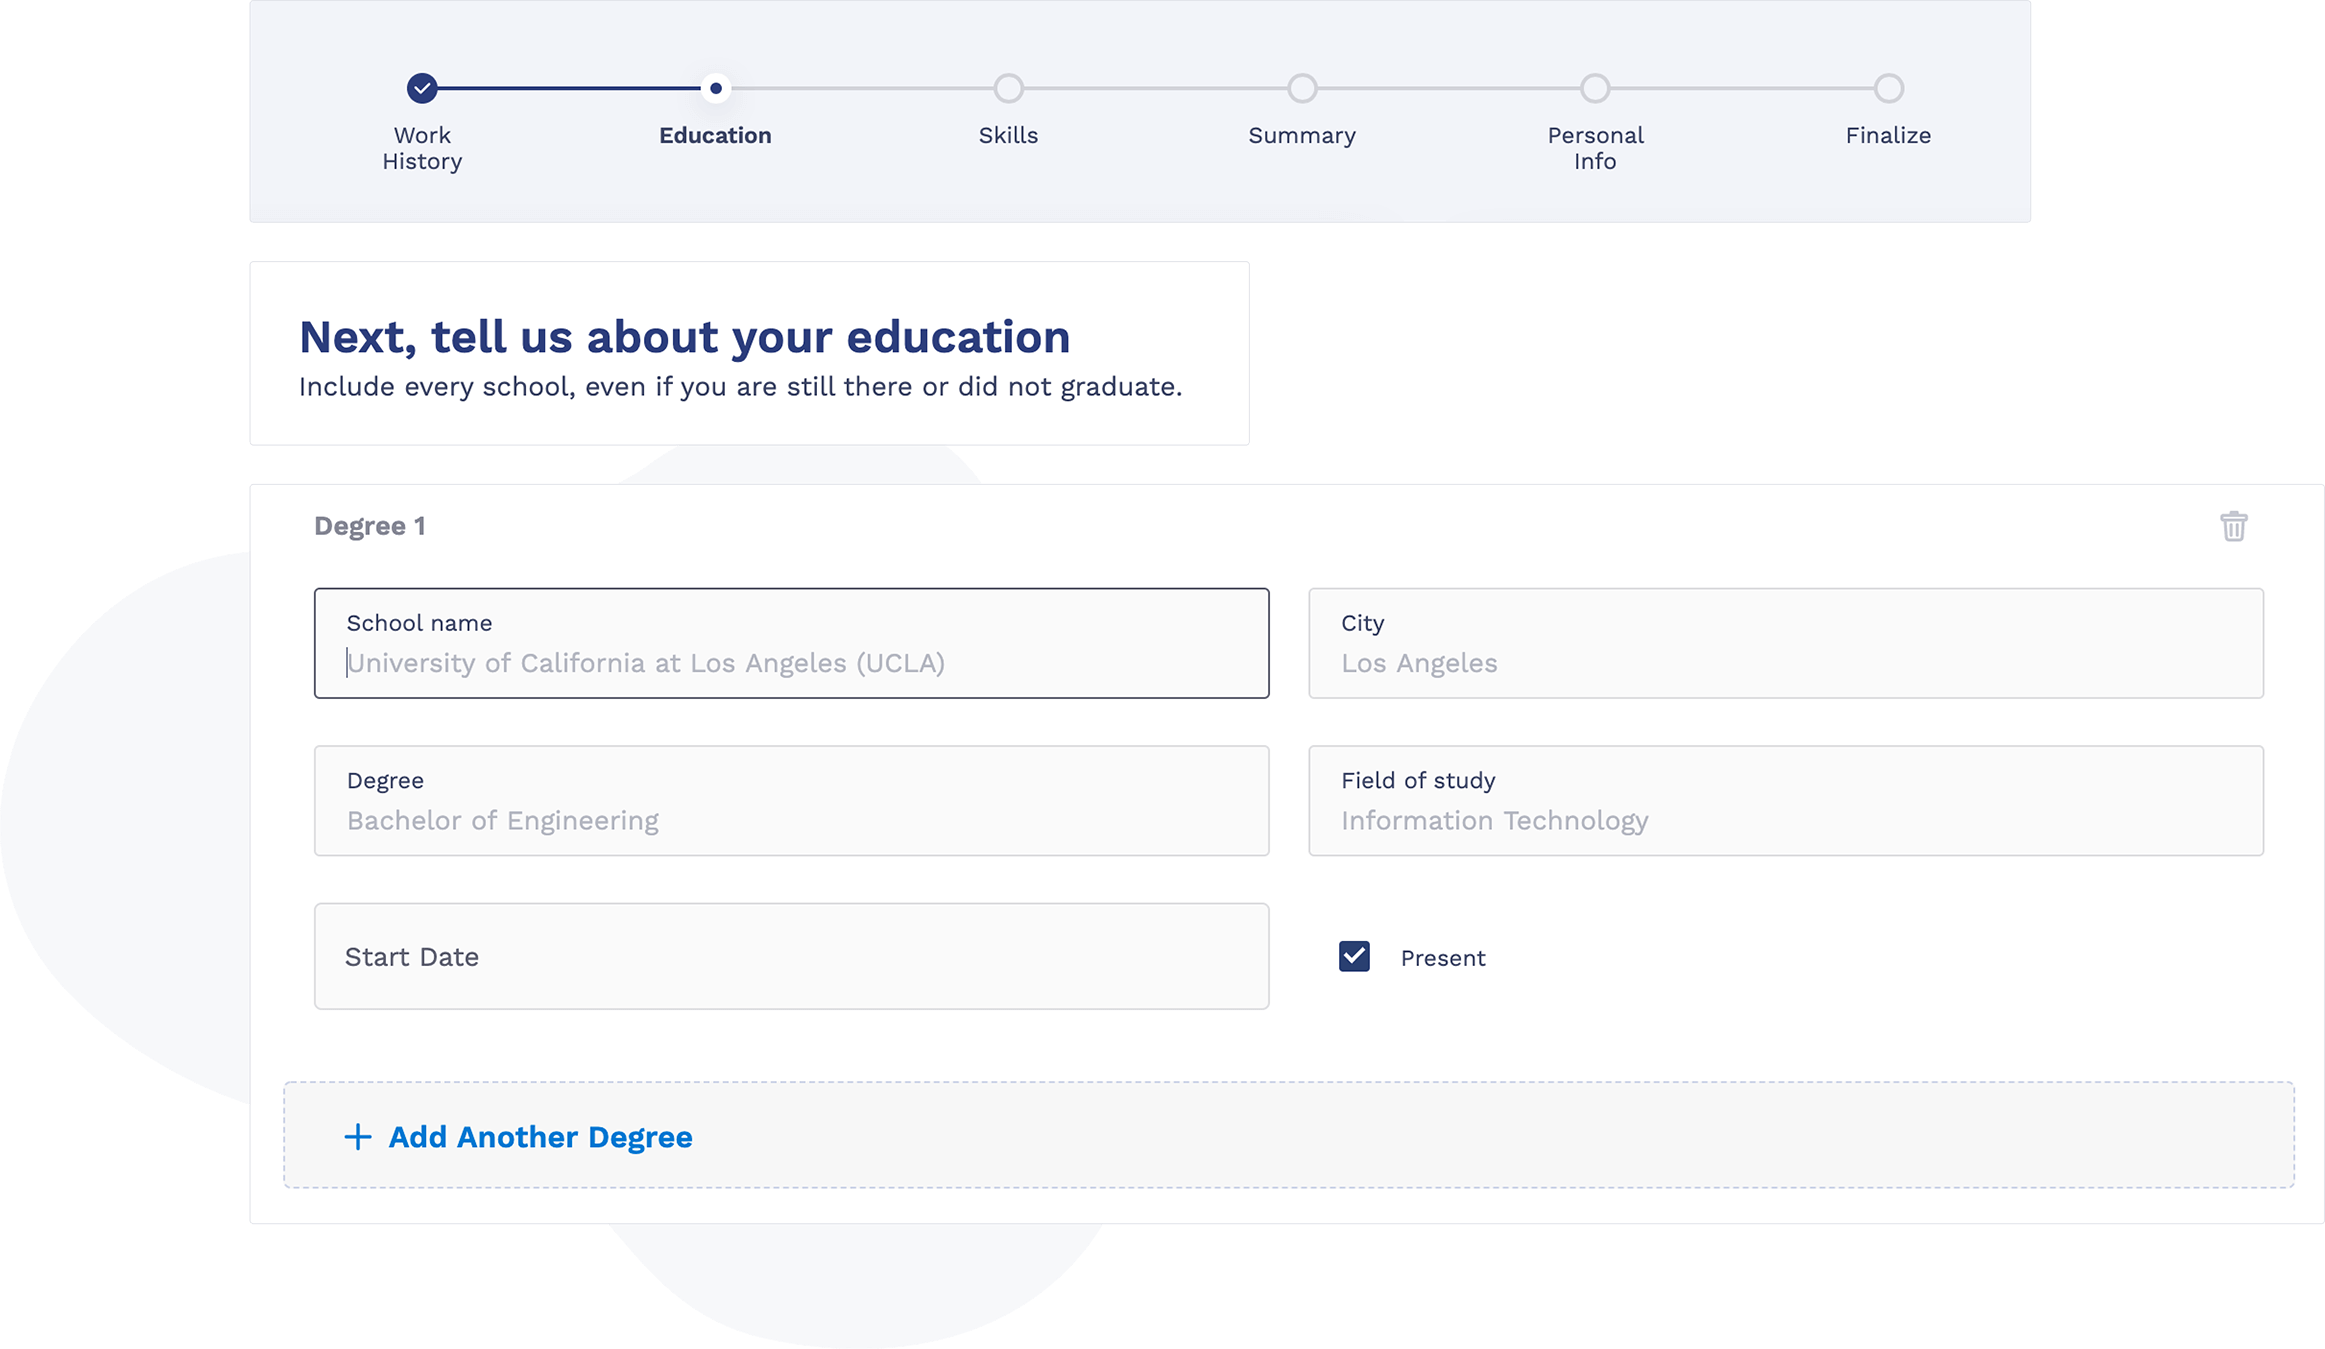The width and height of the screenshot is (2325, 1349).
Task: Click the City input field
Action: coord(1785,642)
